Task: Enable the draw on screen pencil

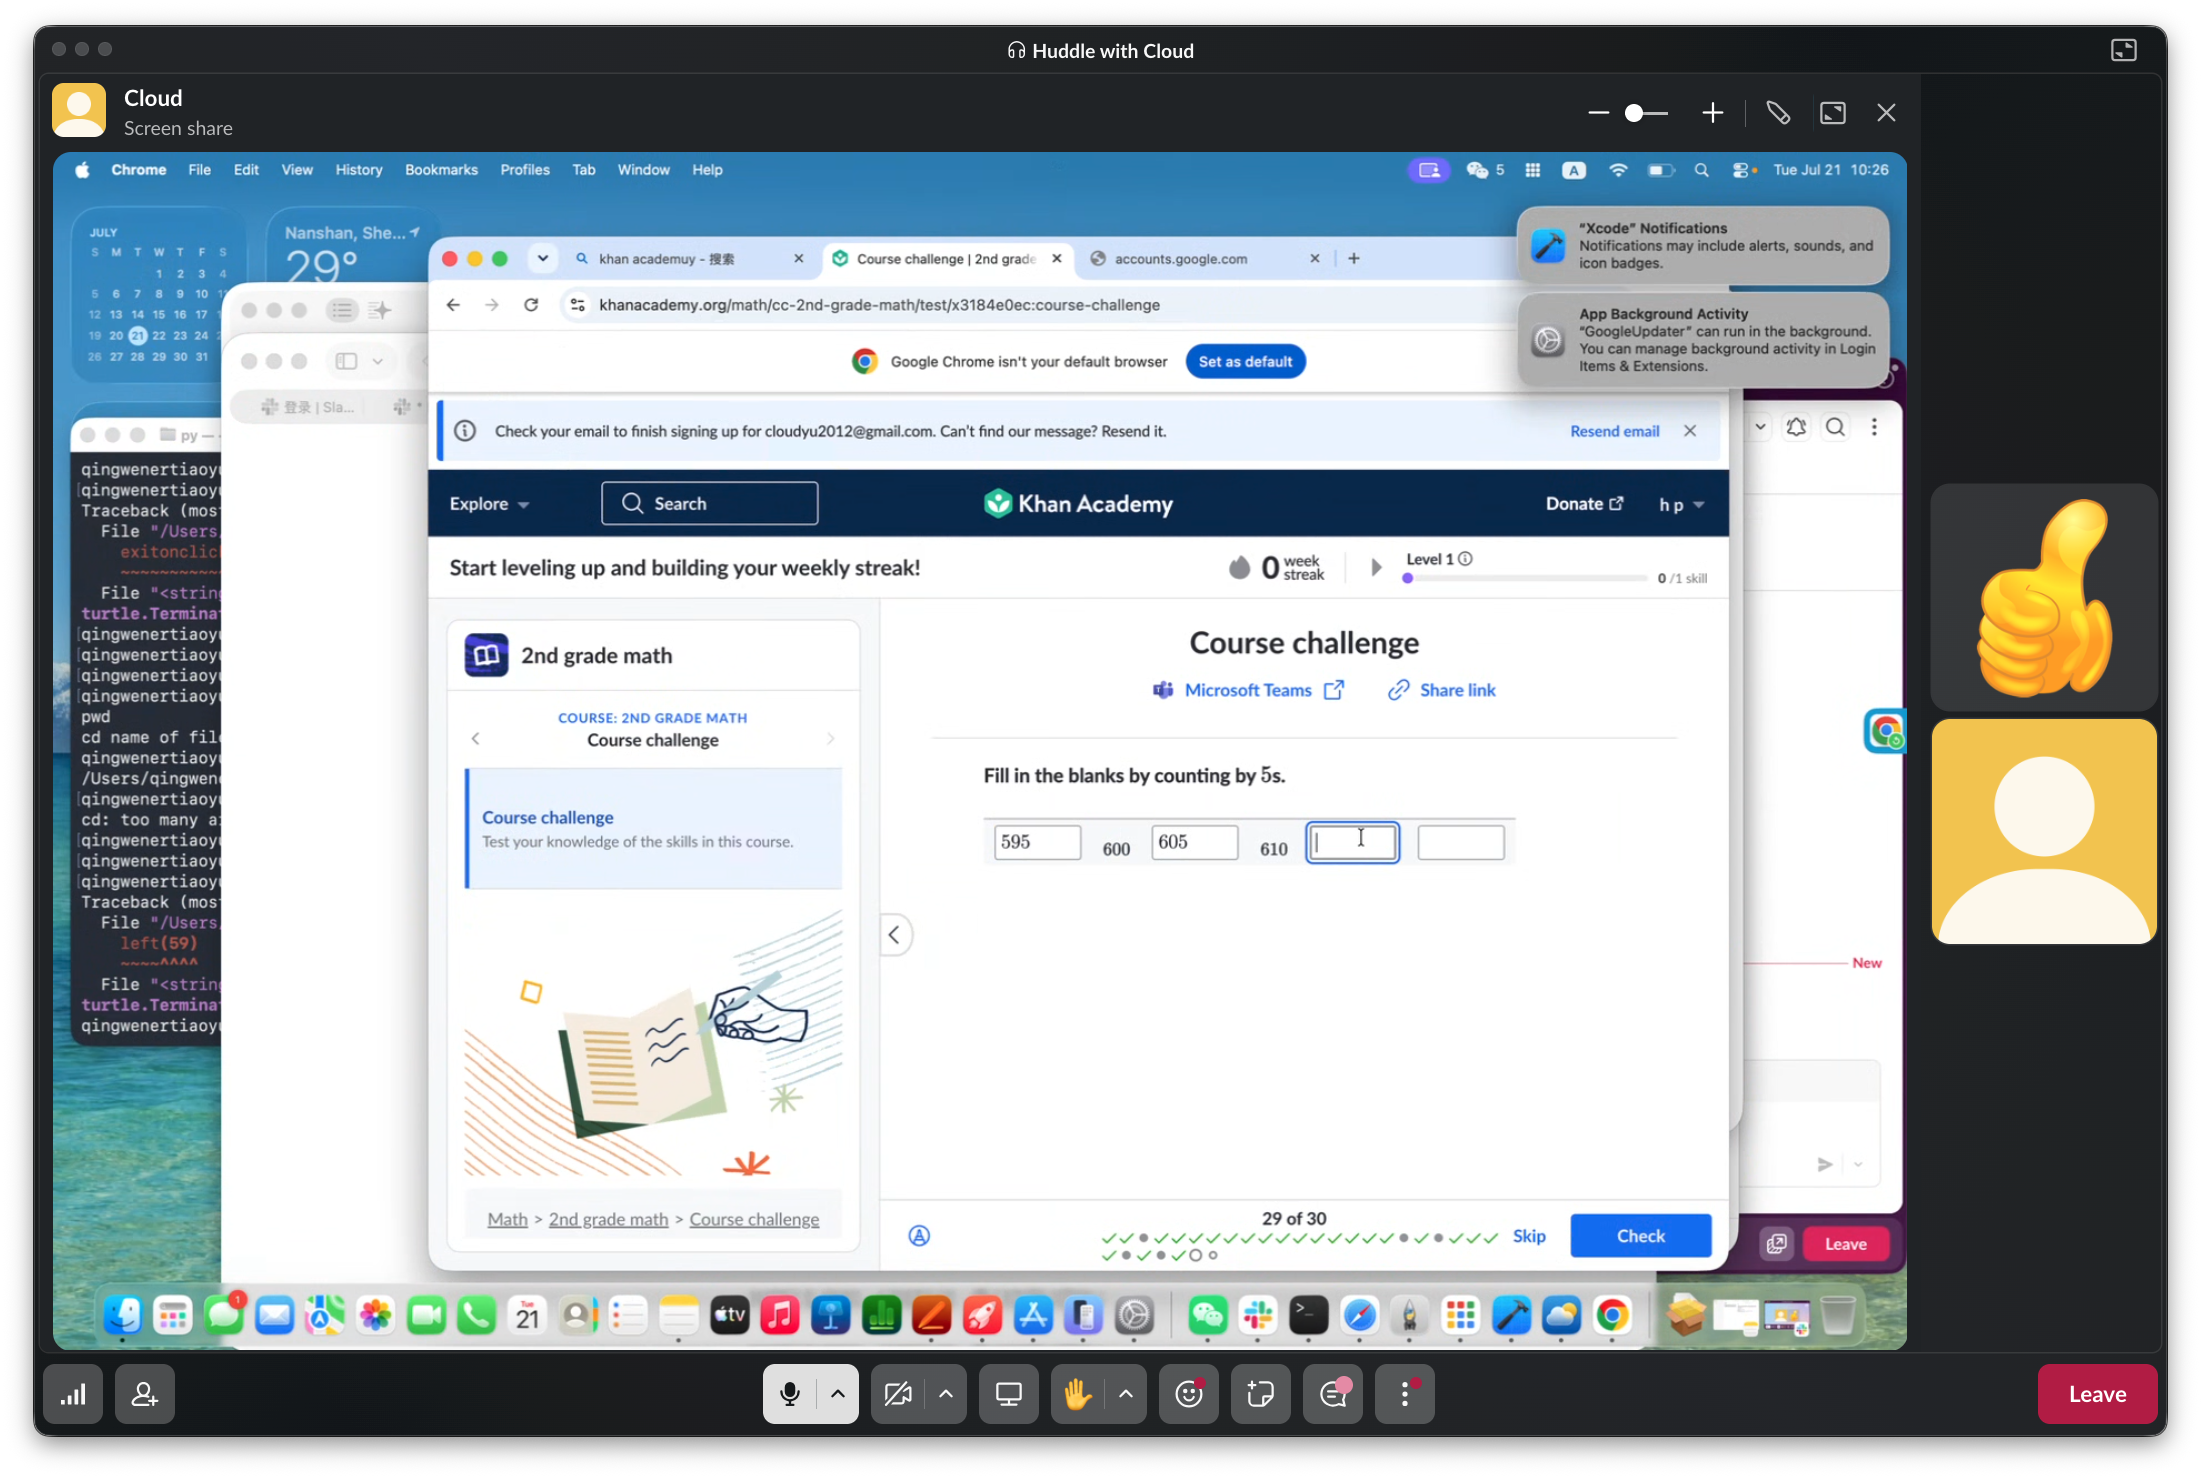Action: click(1778, 113)
